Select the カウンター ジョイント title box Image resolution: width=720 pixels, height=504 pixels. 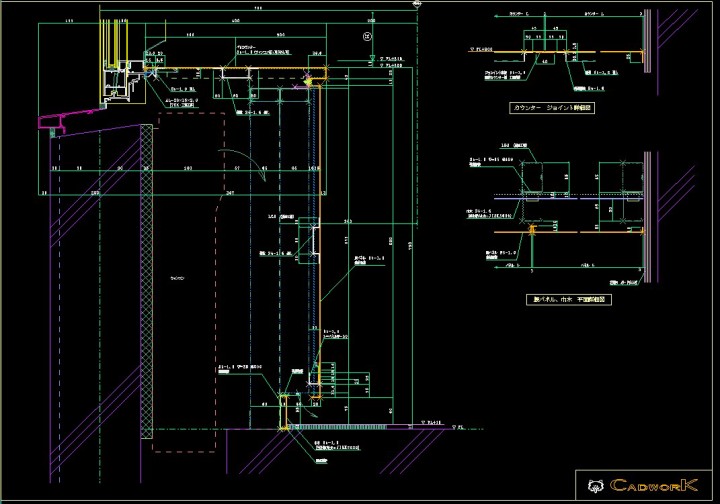click(x=552, y=108)
